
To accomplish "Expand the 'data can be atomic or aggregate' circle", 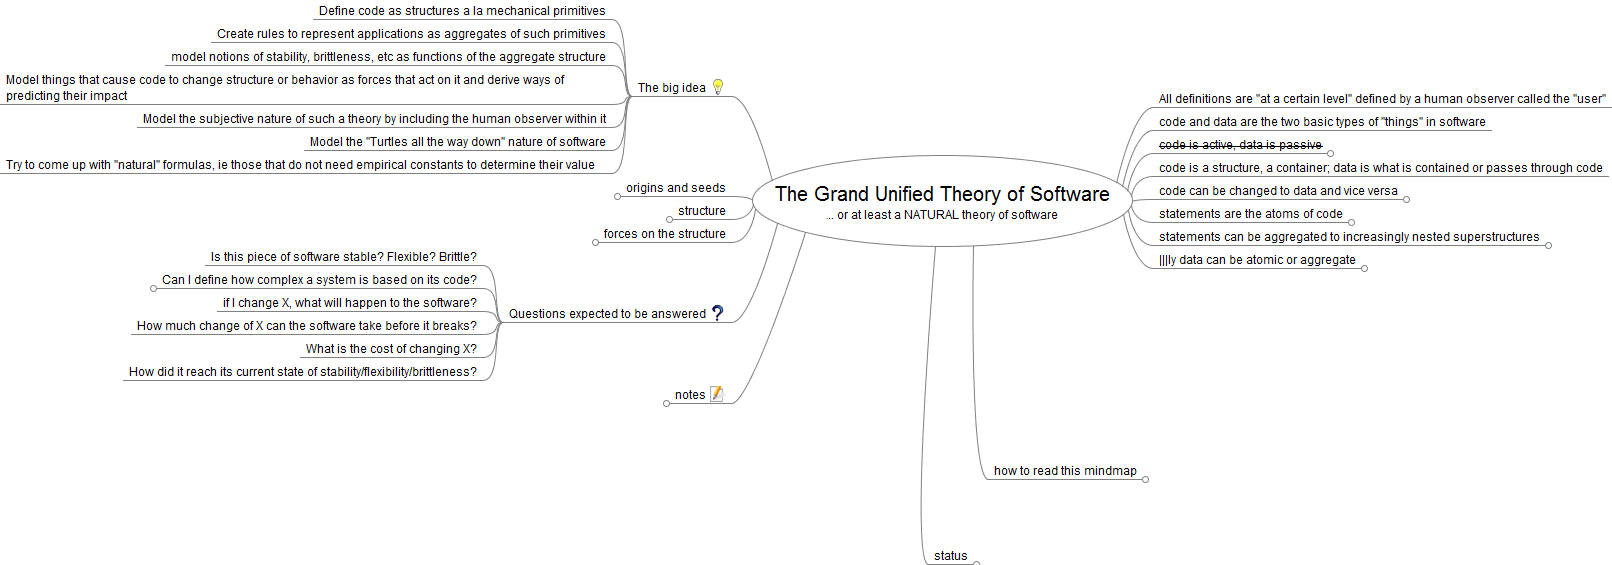I will [x=1365, y=269].
